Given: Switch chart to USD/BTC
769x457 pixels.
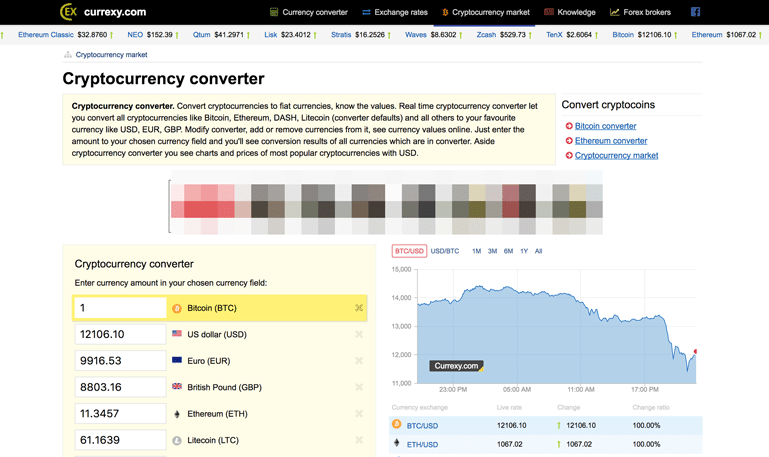Looking at the screenshot, I should 445,251.
